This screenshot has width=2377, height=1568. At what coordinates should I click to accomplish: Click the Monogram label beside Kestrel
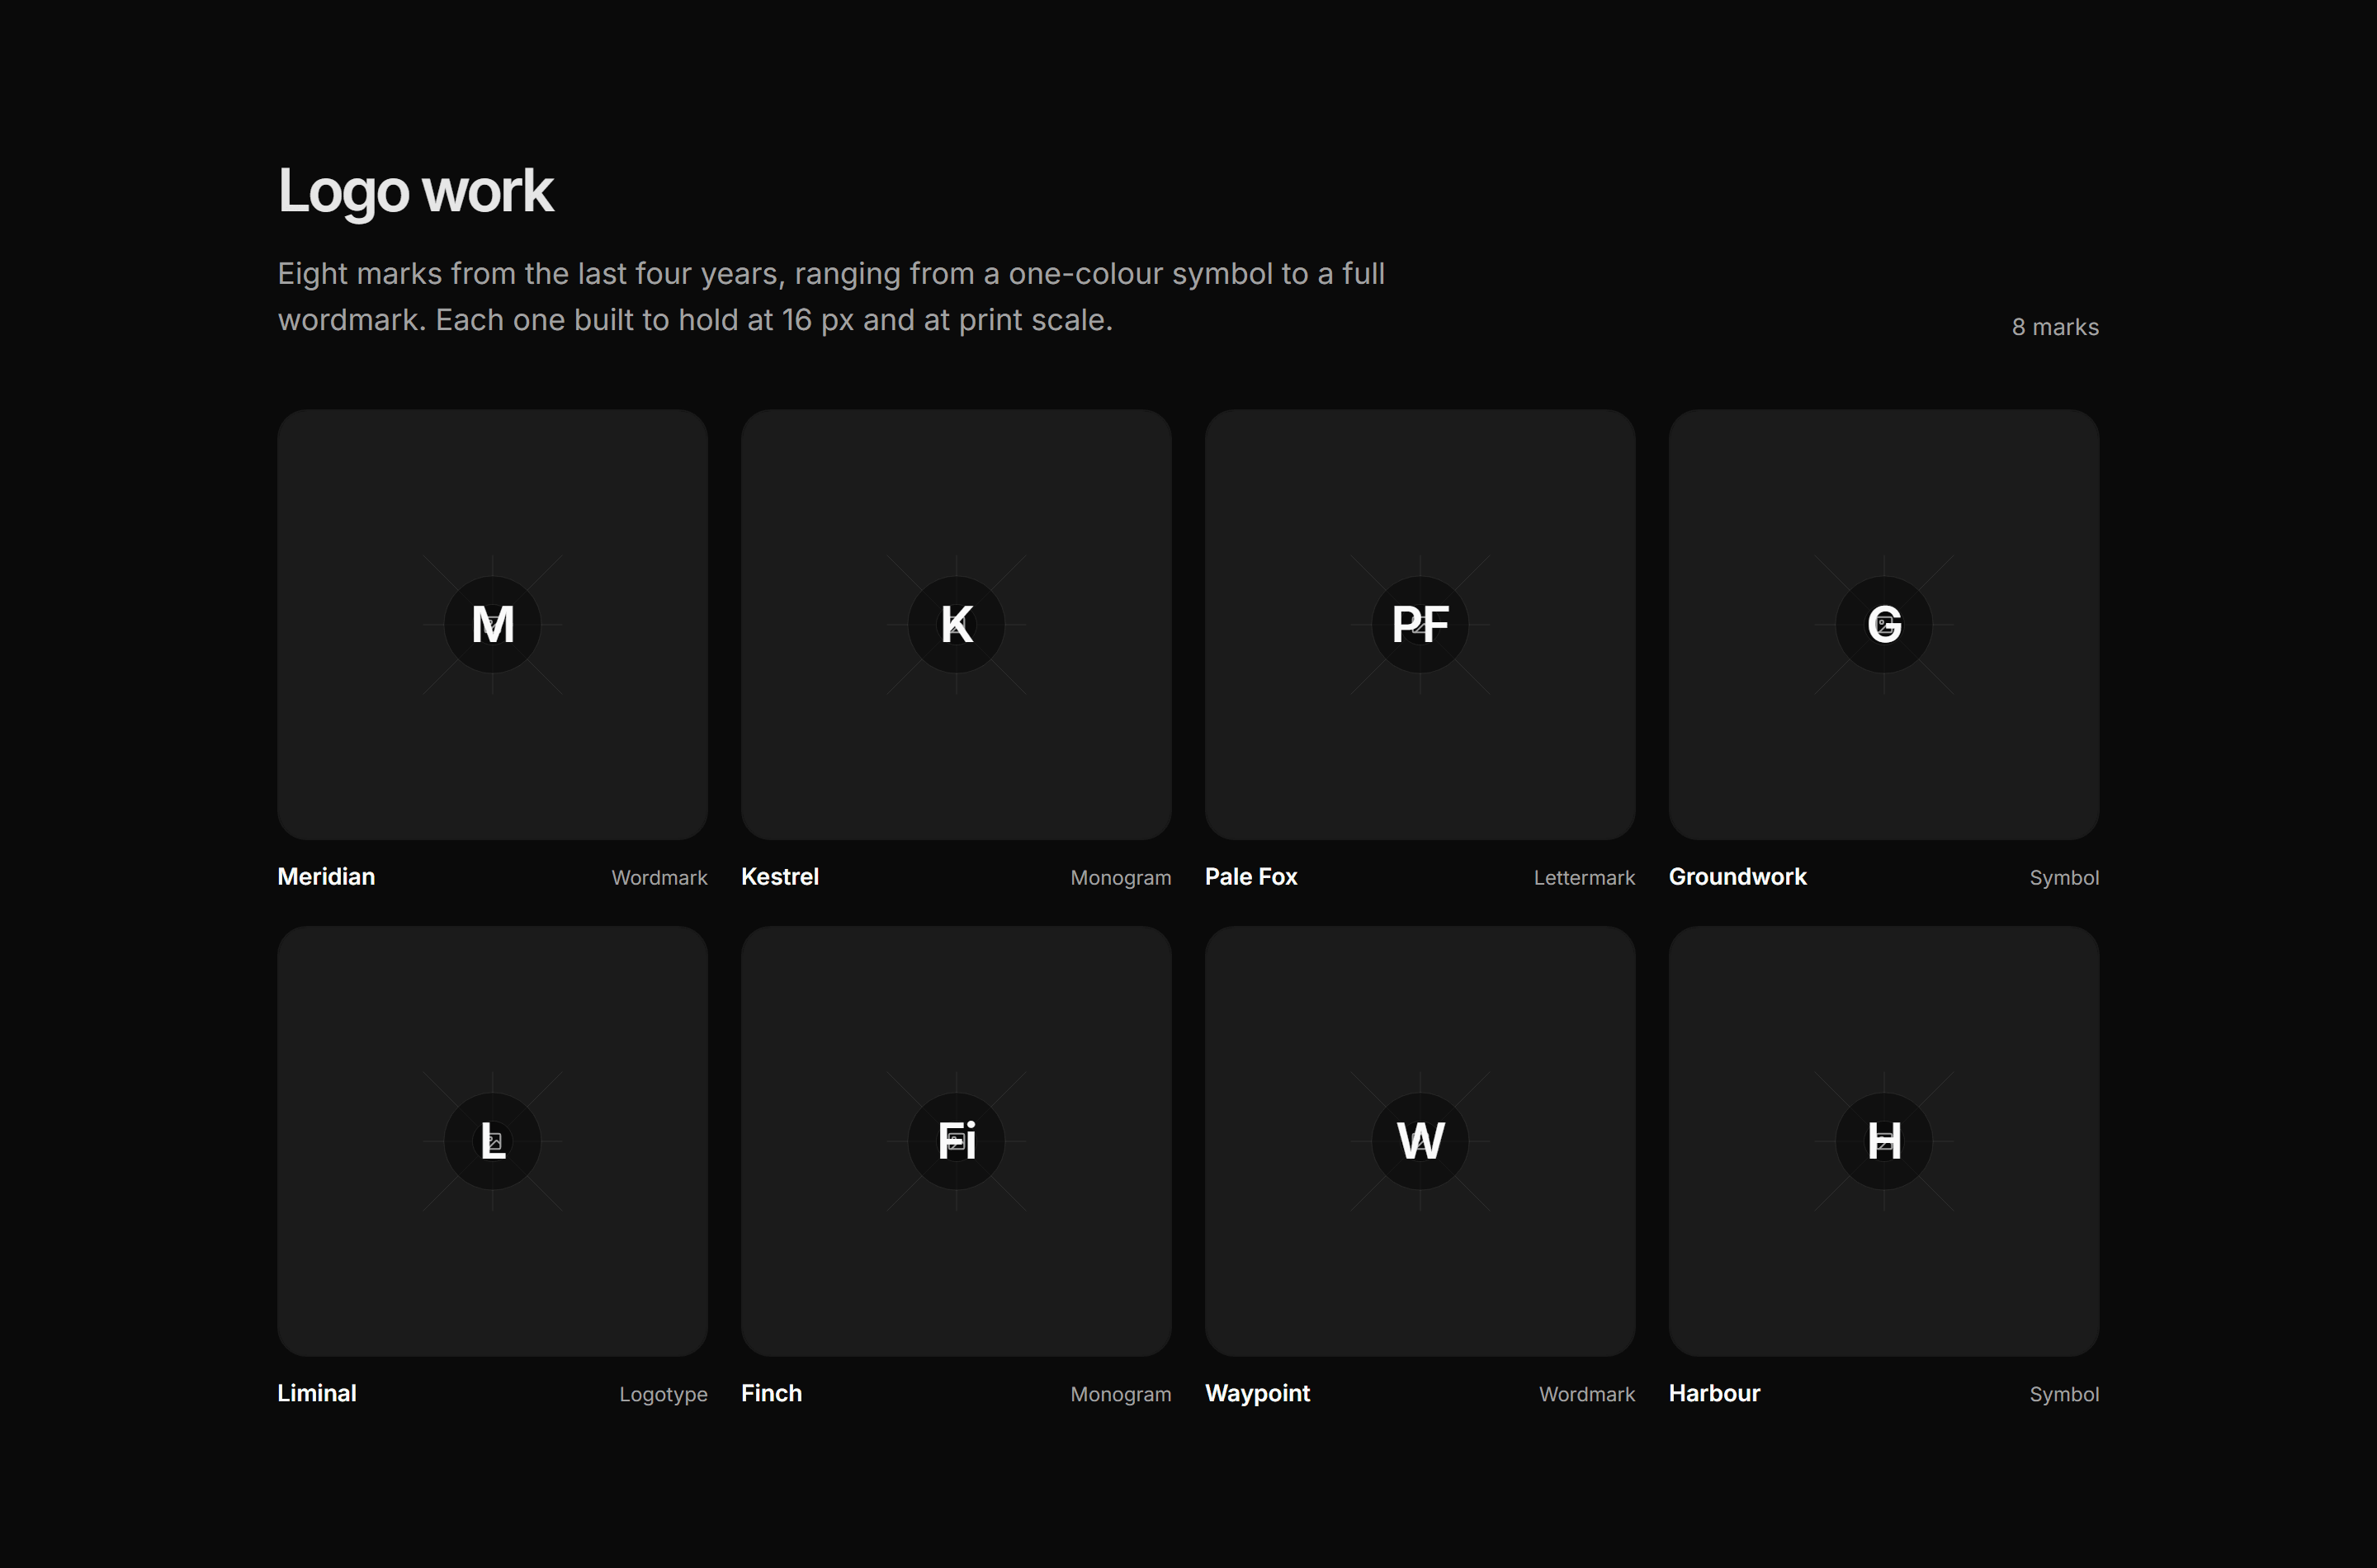click(1121, 878)
